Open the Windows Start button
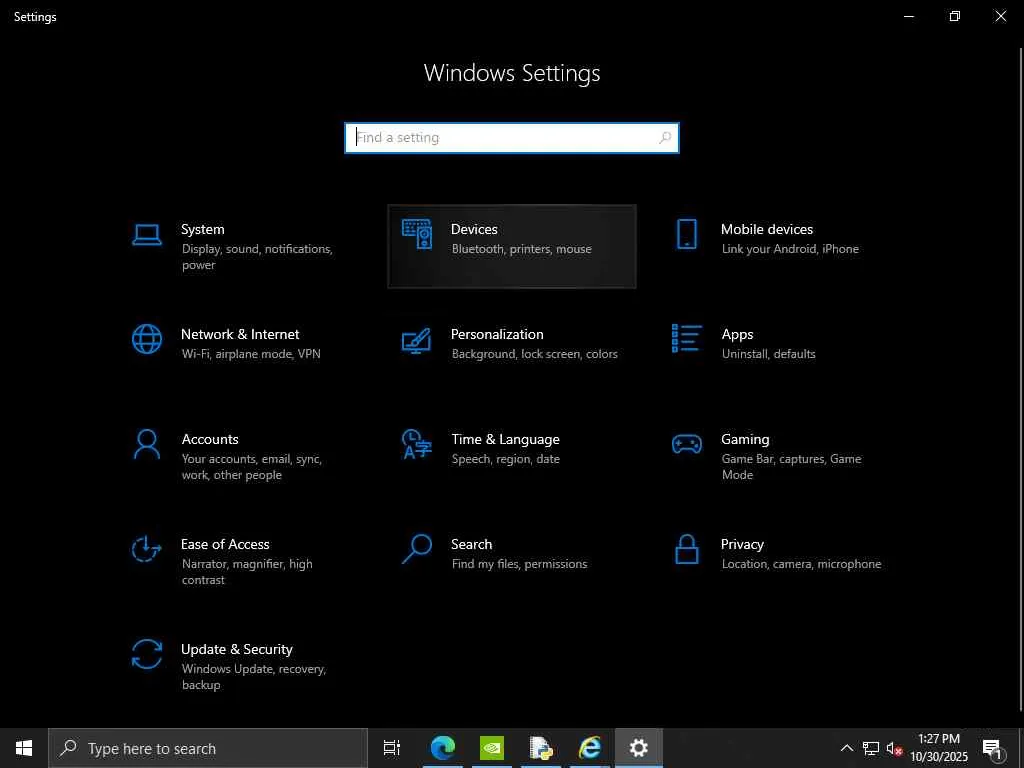The image size is (1024, 768). 24,748
